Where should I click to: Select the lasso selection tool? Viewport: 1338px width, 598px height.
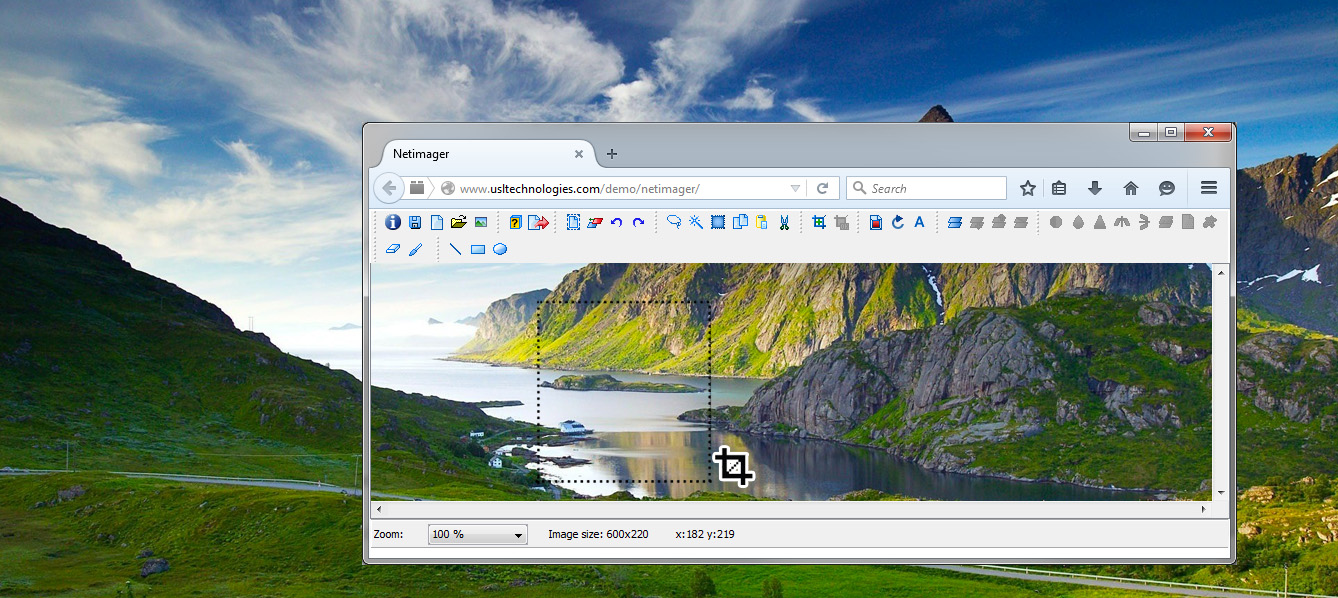[x=674, y=222]
